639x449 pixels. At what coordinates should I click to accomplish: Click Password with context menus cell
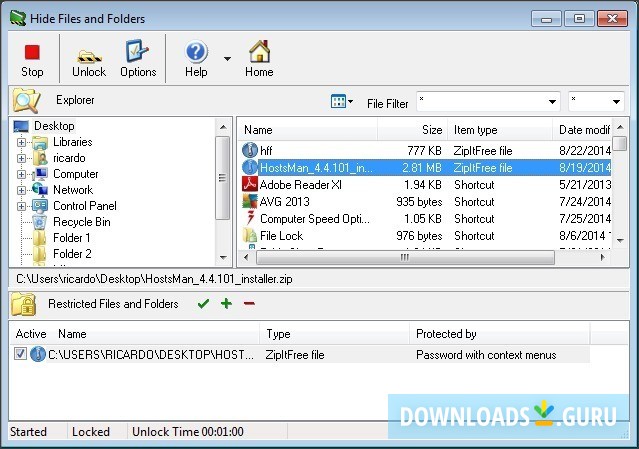click(x=486, y=355)
